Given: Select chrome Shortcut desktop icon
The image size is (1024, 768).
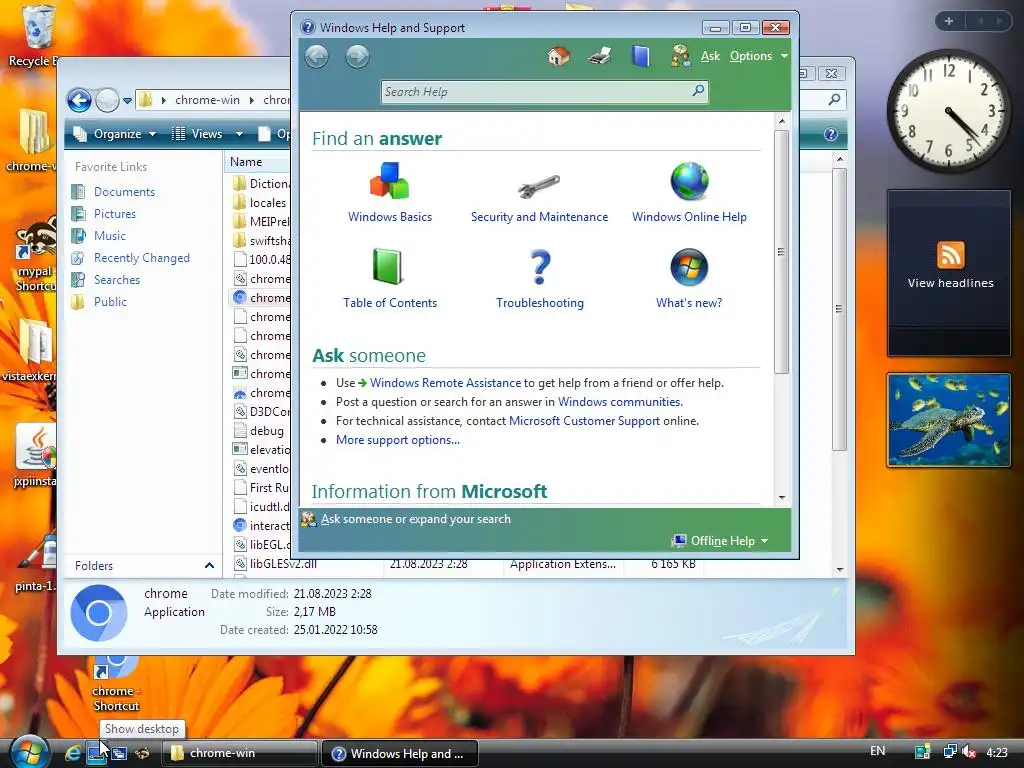Looking at the screenshot, I should click(116, 683).
